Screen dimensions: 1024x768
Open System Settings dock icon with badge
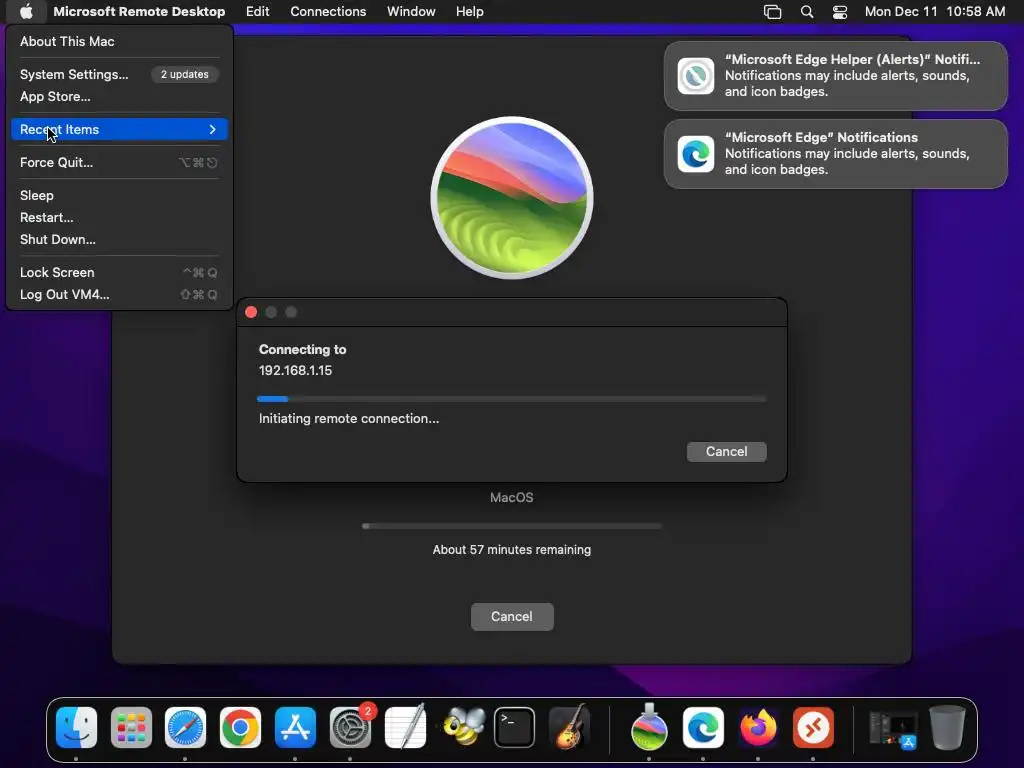(351, 726)
